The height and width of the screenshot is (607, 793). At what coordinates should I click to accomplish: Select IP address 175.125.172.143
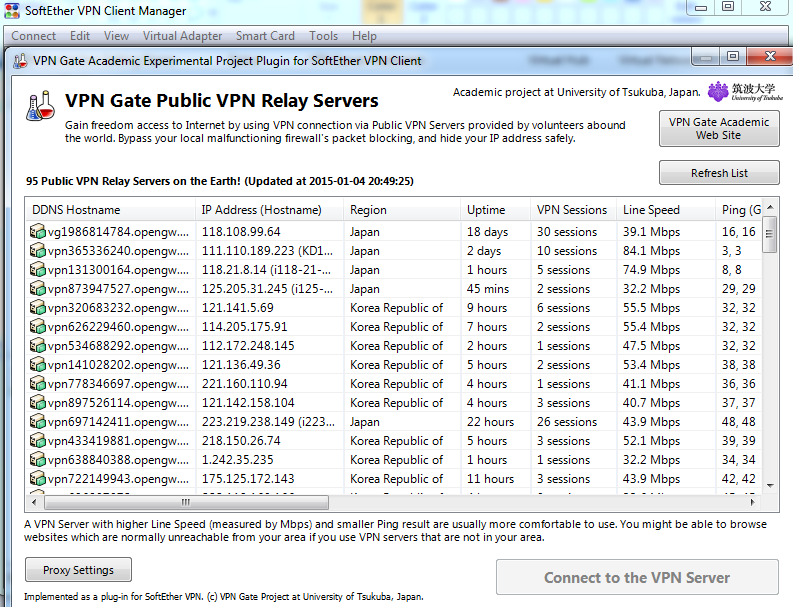[248, 479]
